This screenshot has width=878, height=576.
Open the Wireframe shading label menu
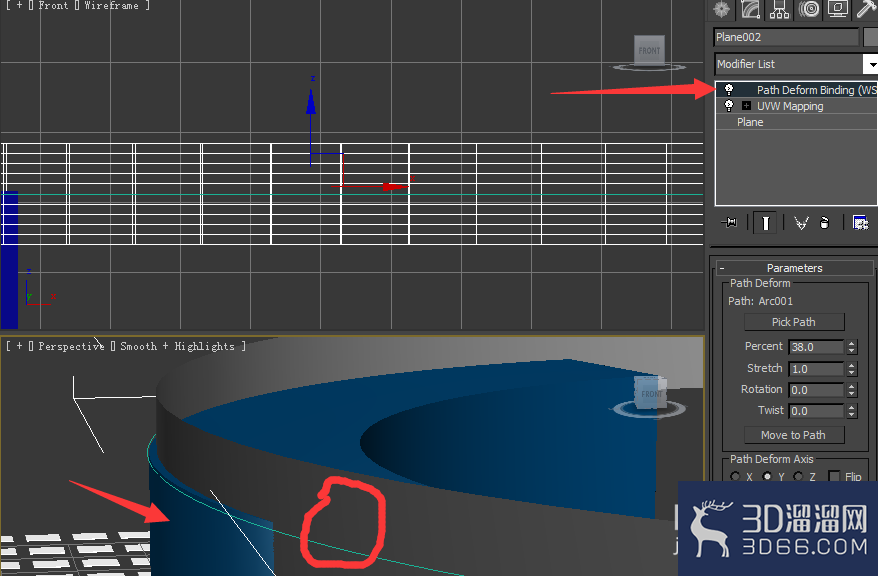(111, 5)
